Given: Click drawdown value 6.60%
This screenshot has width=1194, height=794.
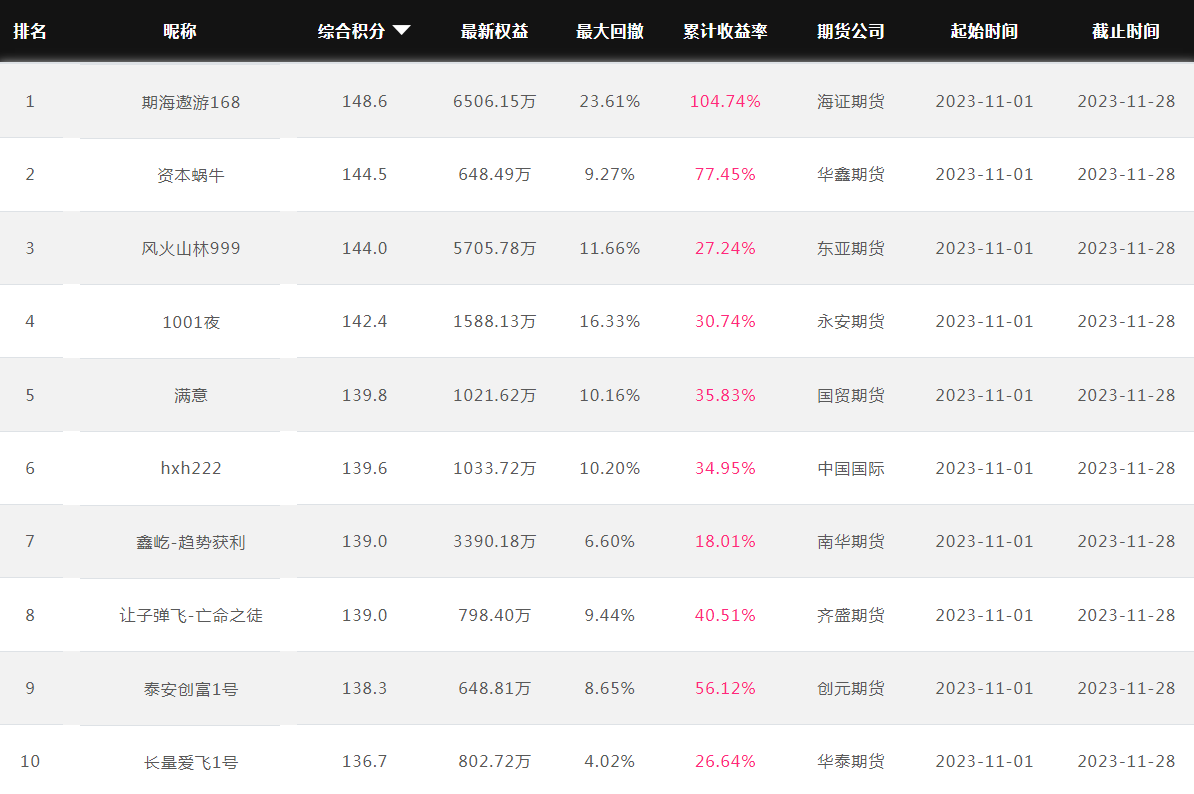Looking at the screenshot, I should pos(610,541).
